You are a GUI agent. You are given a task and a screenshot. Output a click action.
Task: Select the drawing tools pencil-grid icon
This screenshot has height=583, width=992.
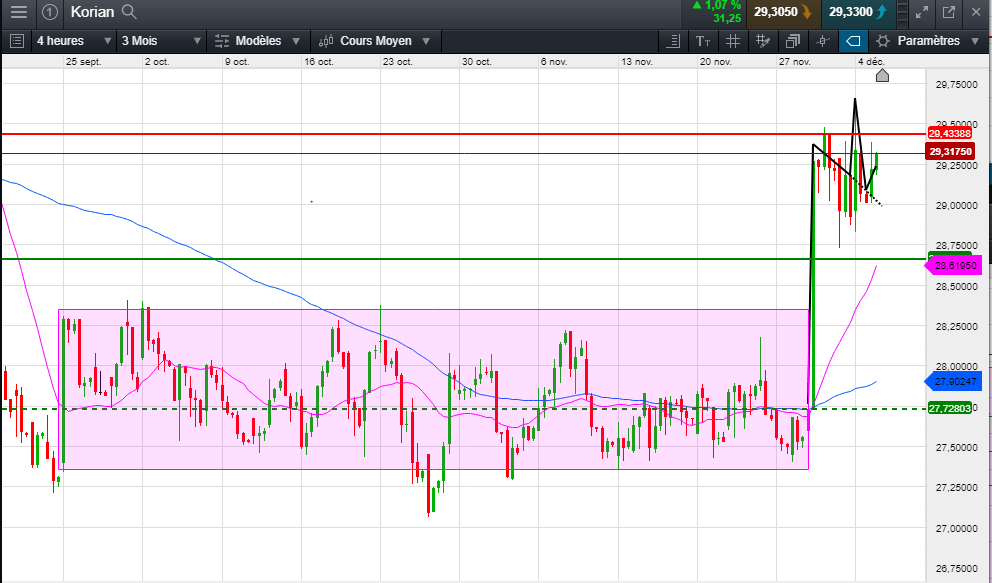click(x=763, y=41)
